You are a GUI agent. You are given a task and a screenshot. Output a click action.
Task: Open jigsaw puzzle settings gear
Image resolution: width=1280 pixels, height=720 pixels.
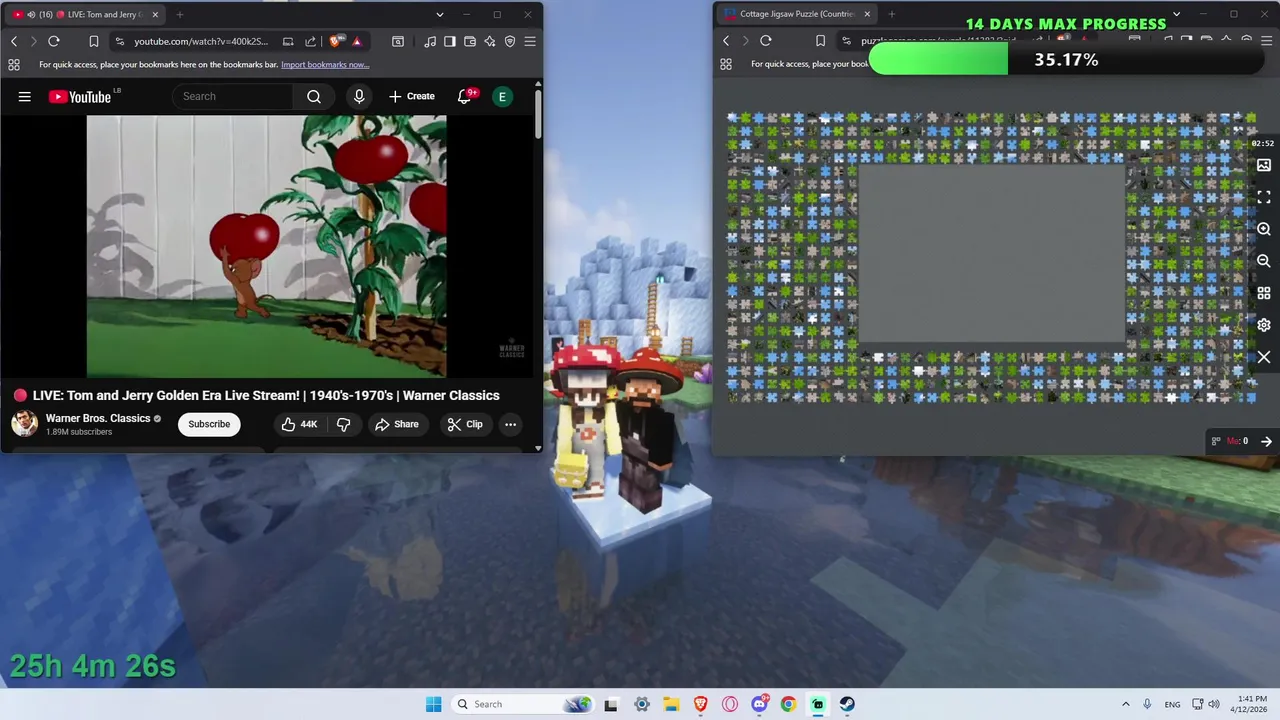click(x=1264, y=325)
